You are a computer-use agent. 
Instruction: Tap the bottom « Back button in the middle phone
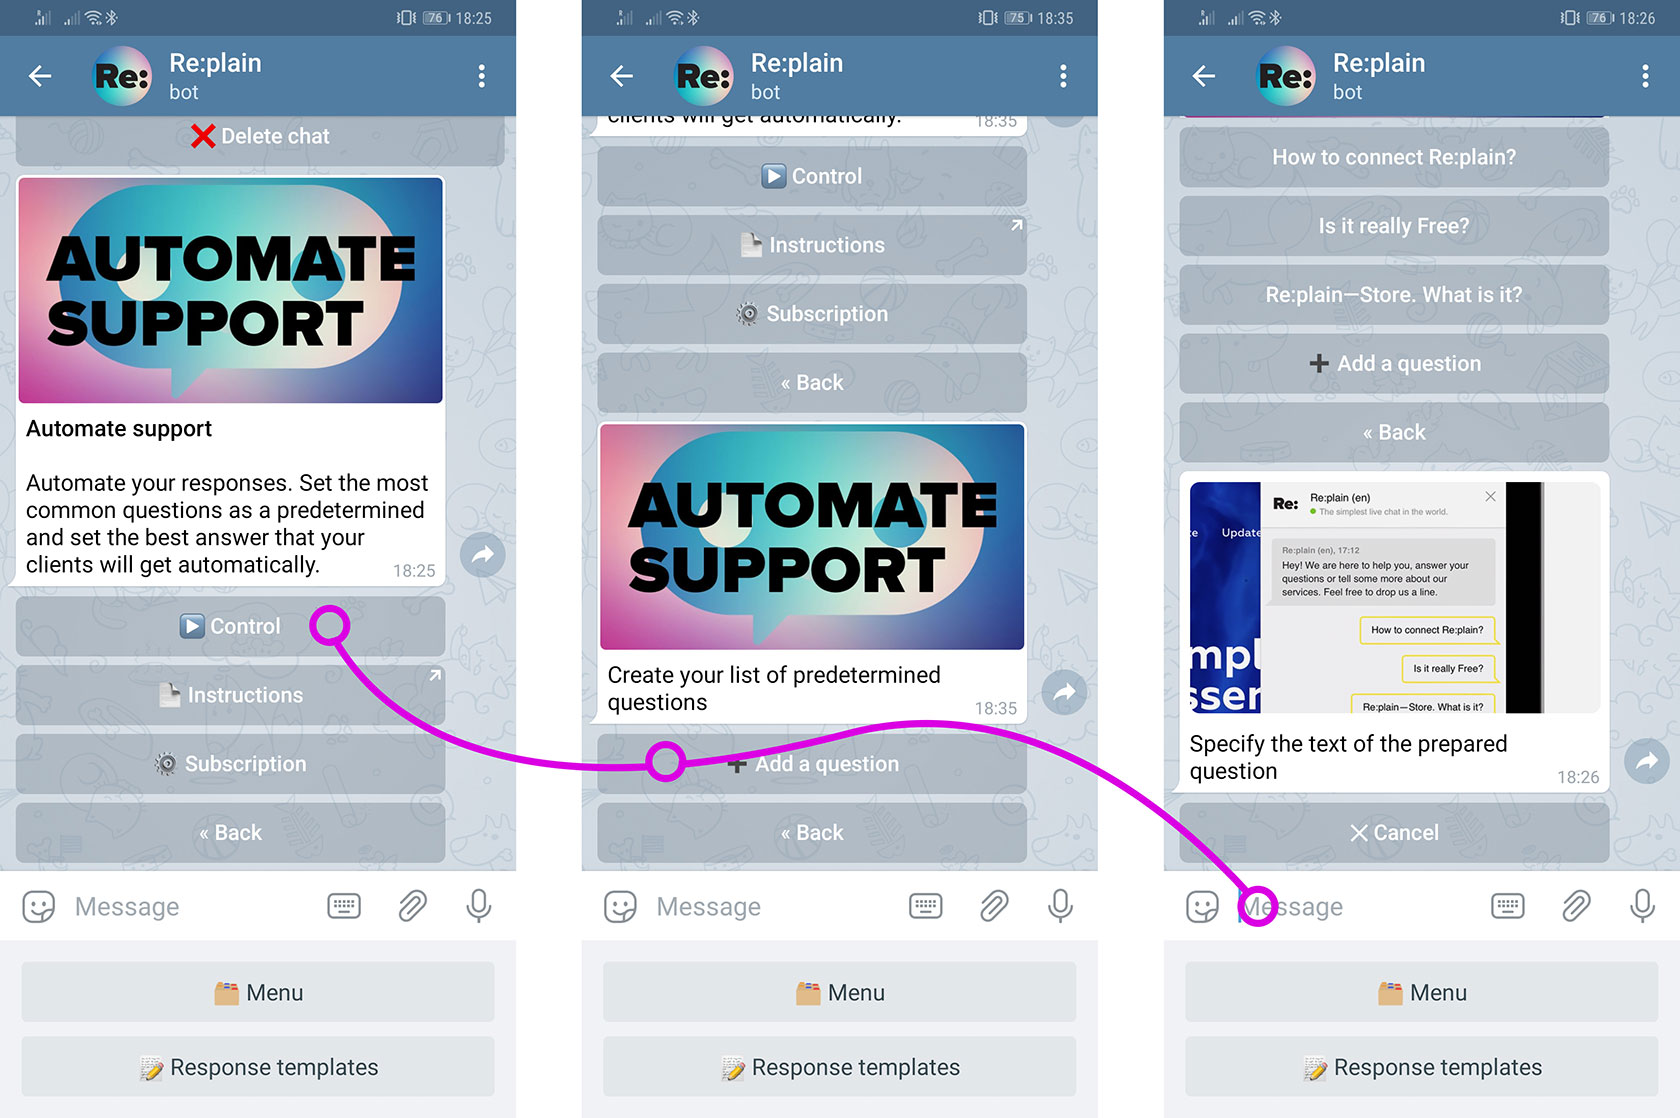pos(812,833)
